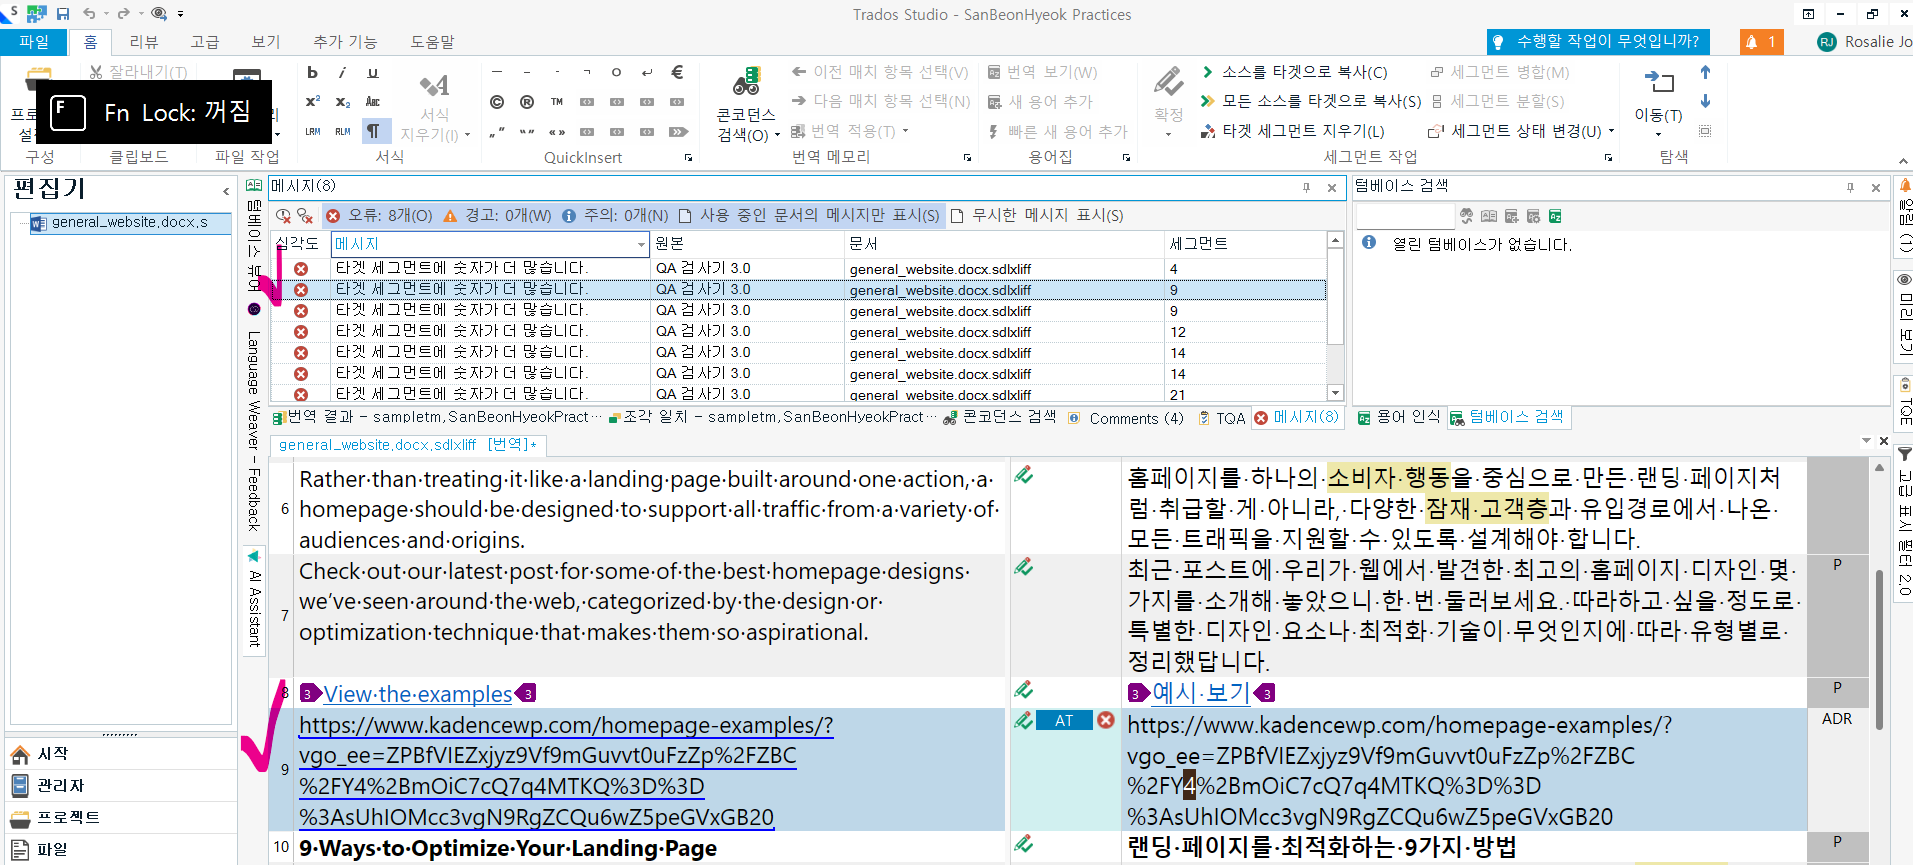Insert euro symbol from QuickInsert

(677, 72)
